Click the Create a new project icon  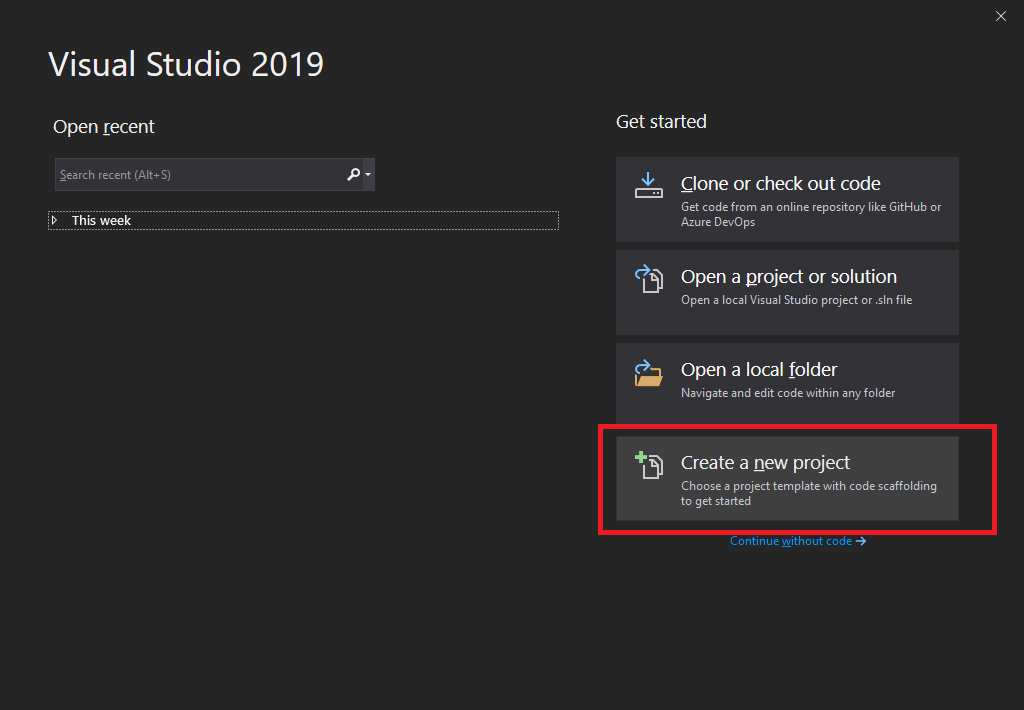(x=648, y=465)
